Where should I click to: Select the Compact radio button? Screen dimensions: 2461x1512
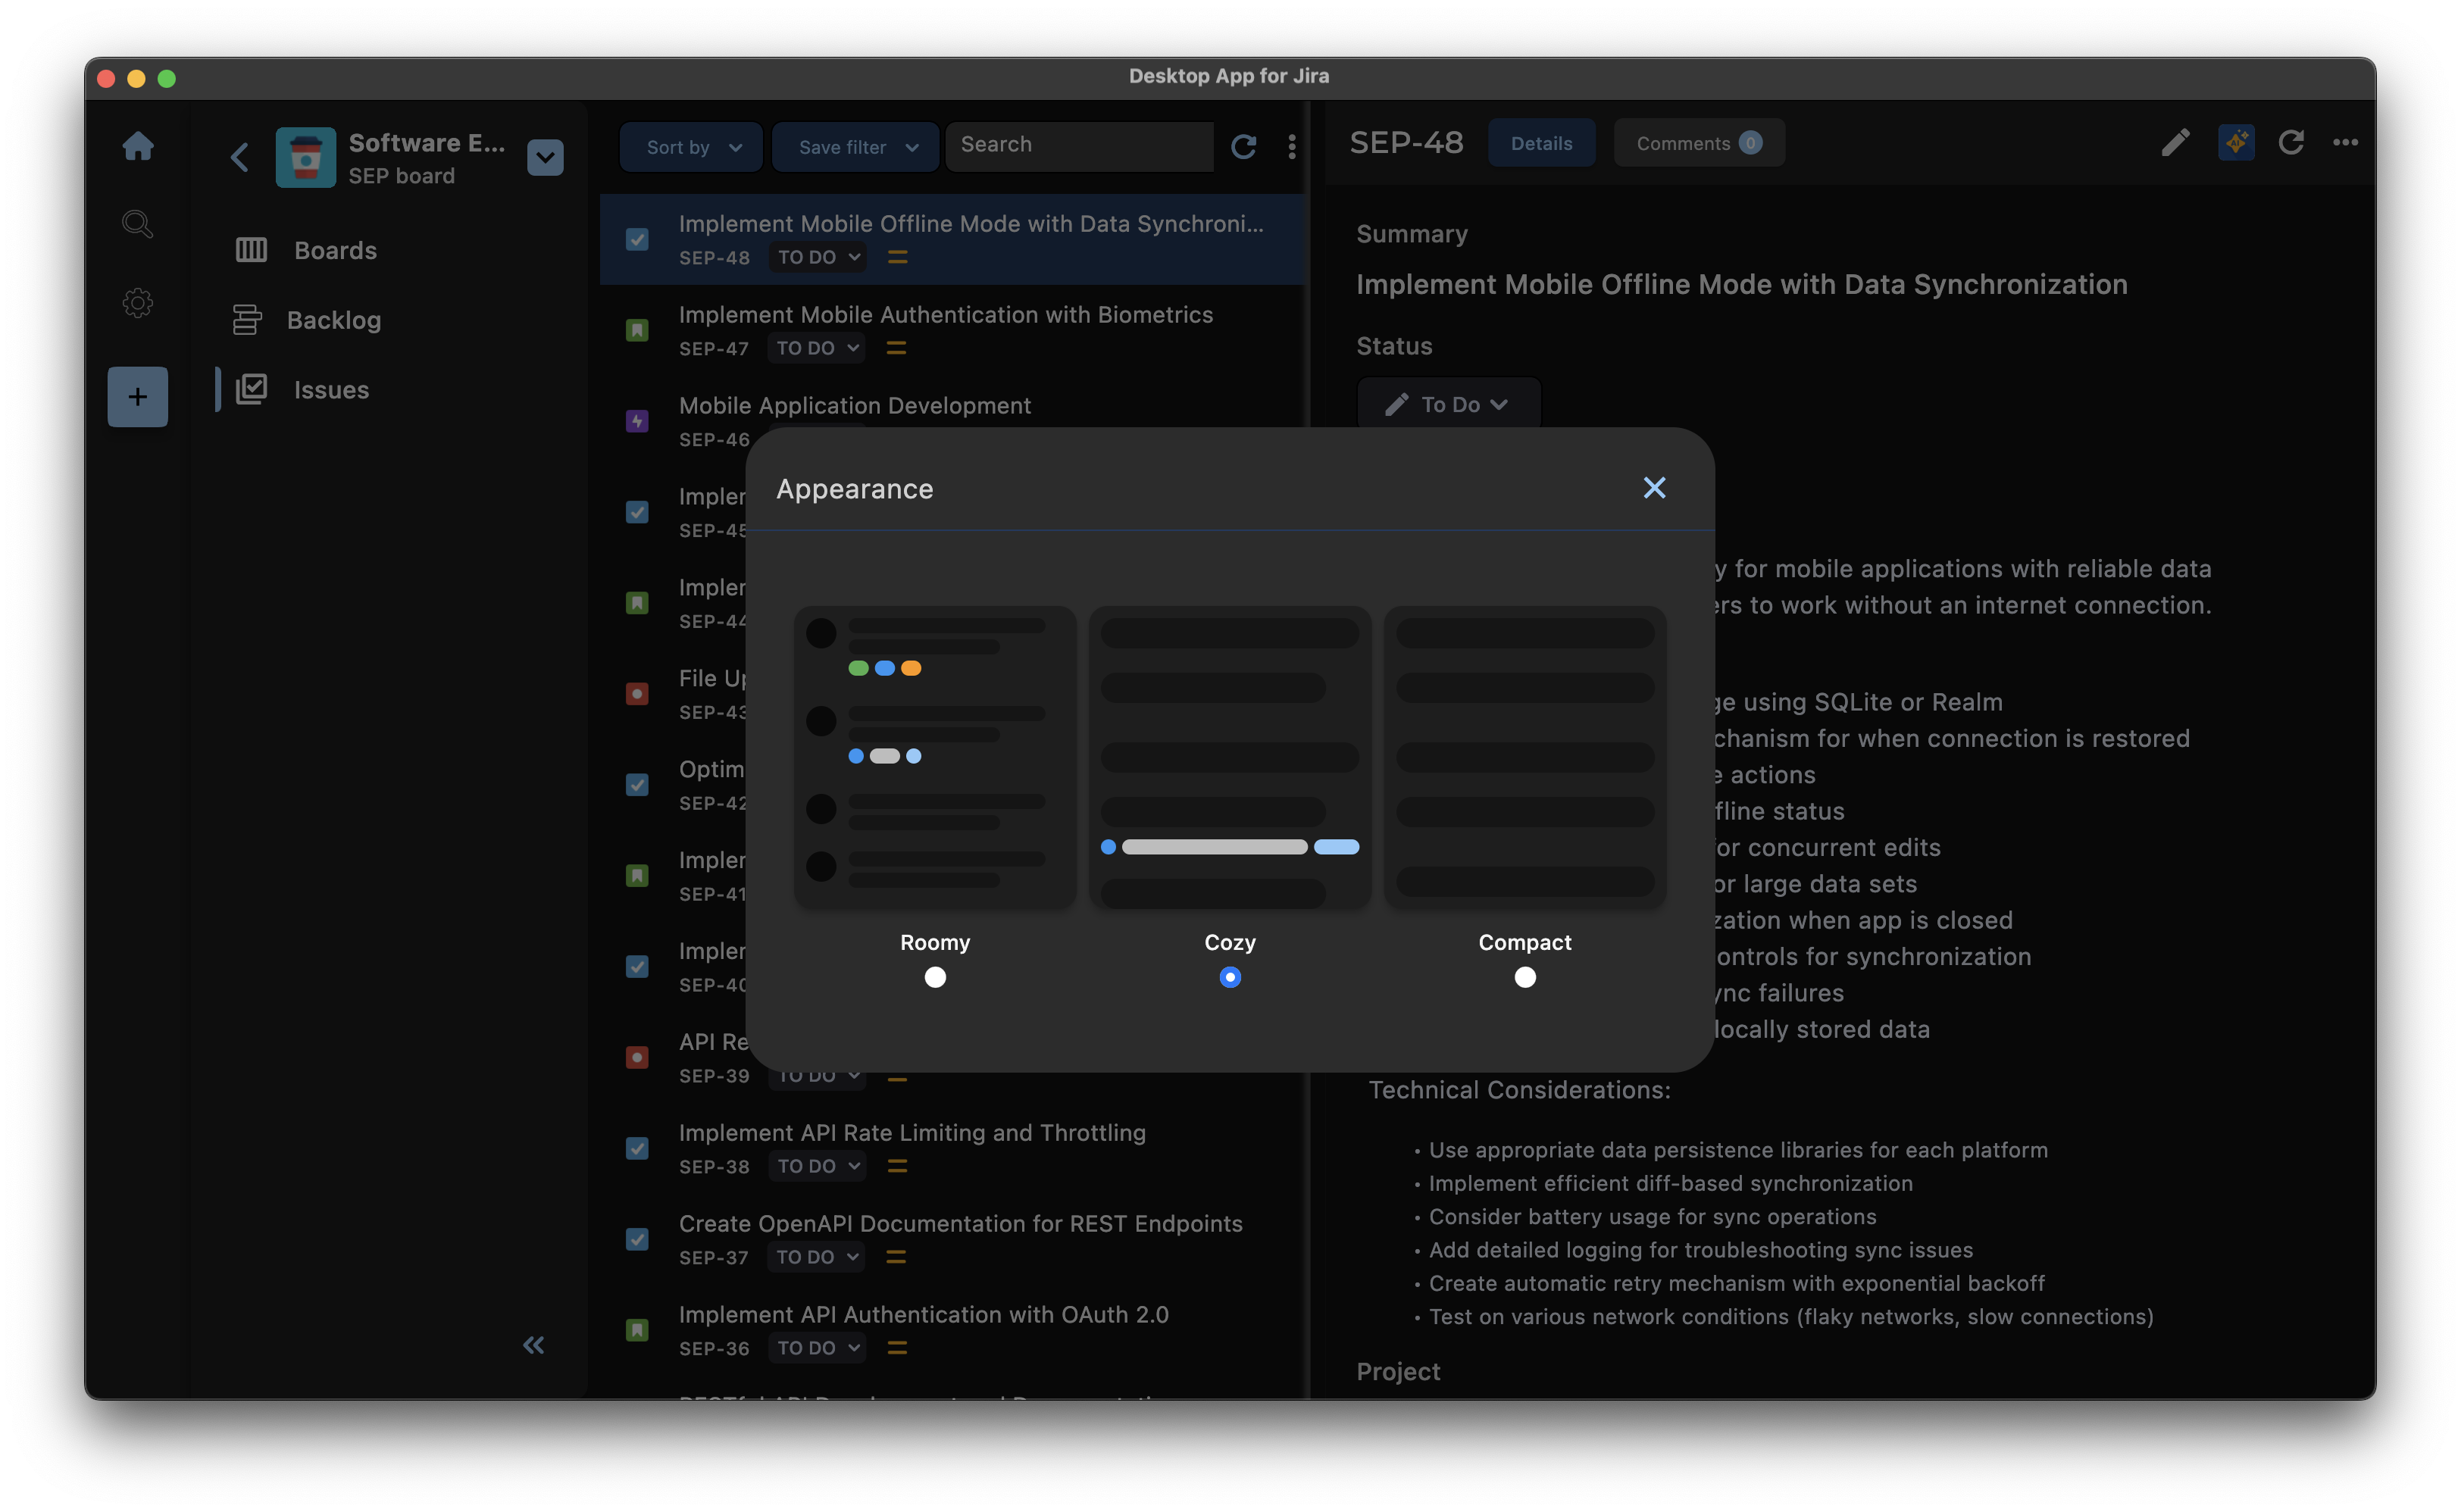coord(1525,977)
